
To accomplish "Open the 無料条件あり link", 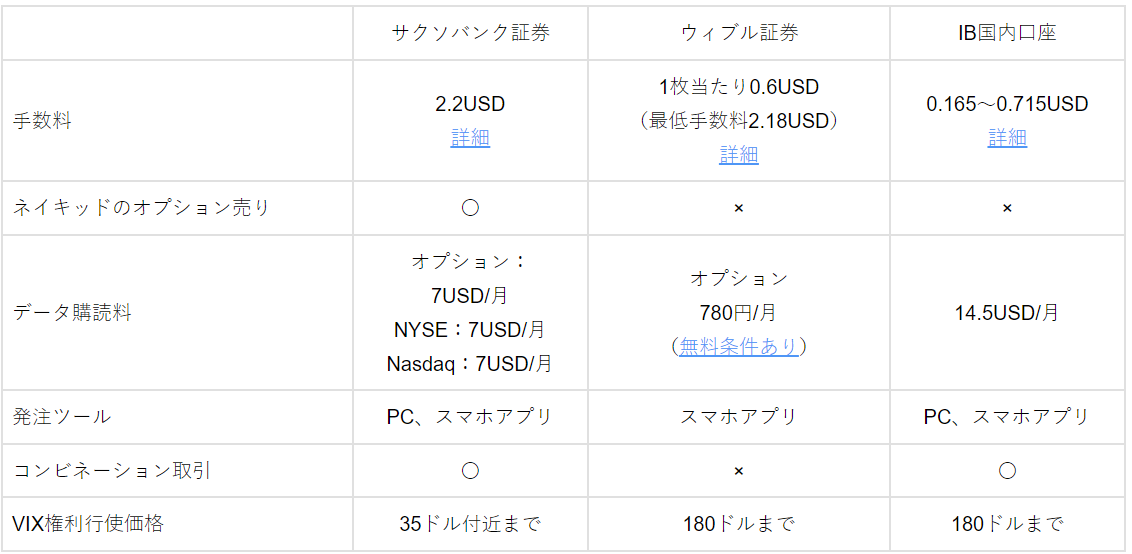I will click(739, 347).
